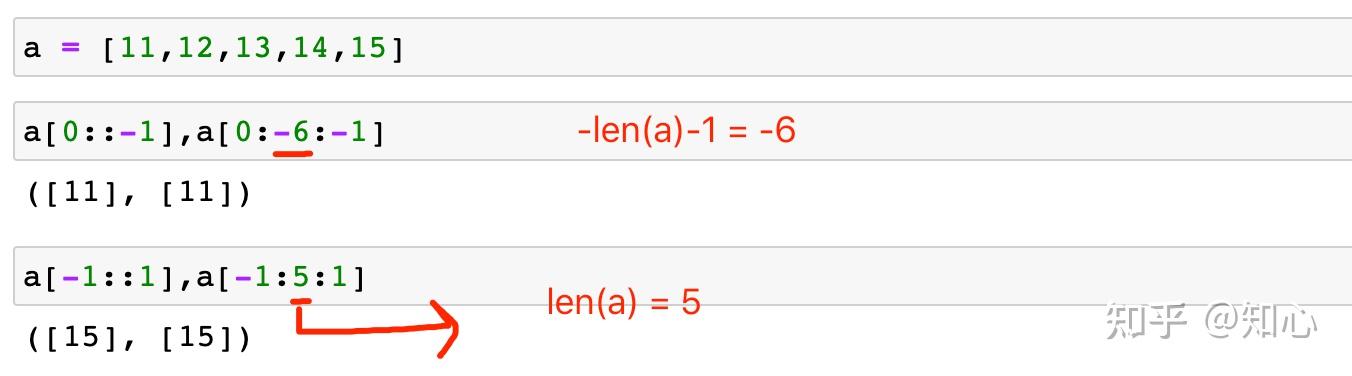
Task: Click the a[-1:5:1] expression
Action: pos(281,276)
